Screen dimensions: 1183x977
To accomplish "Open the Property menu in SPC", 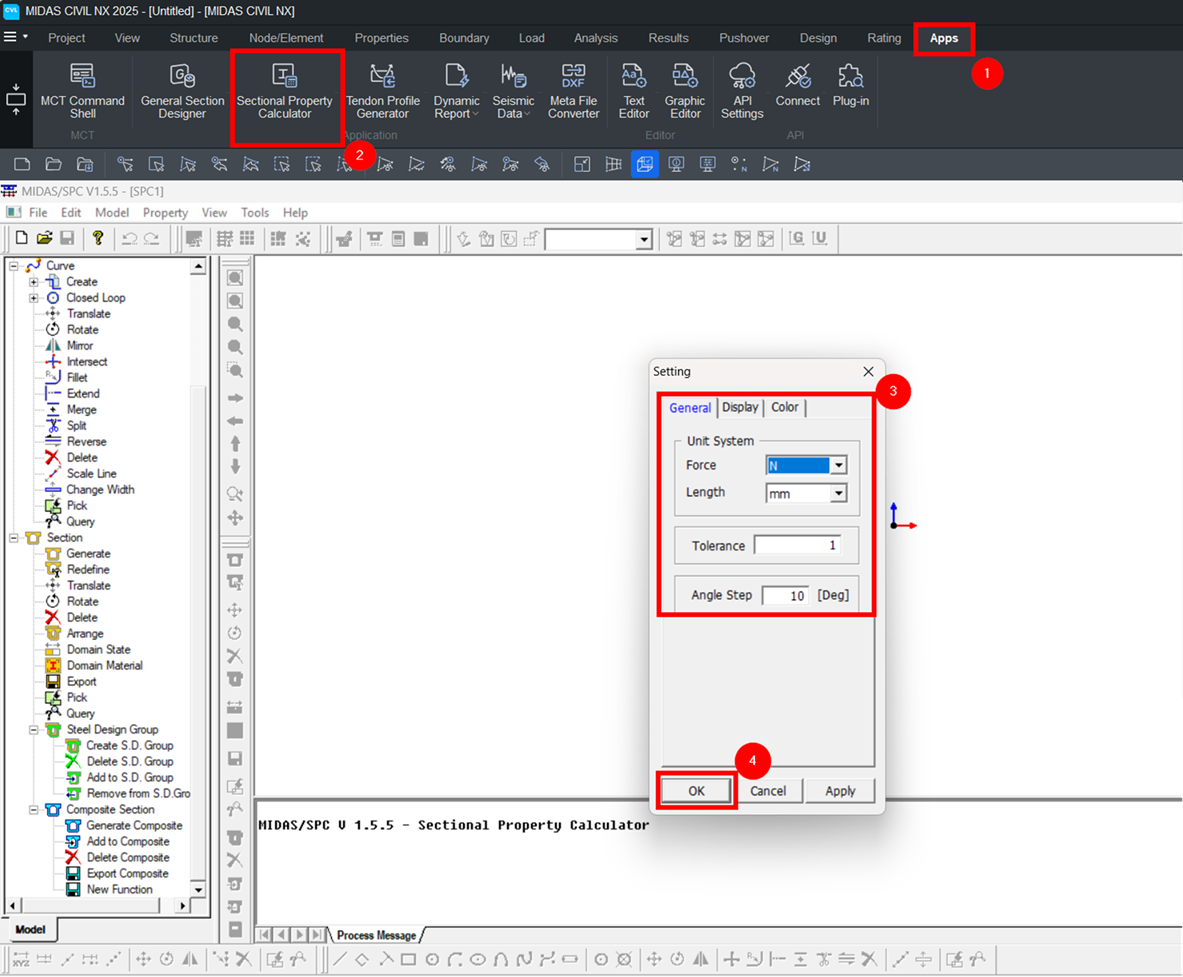I will coord(165,213).
